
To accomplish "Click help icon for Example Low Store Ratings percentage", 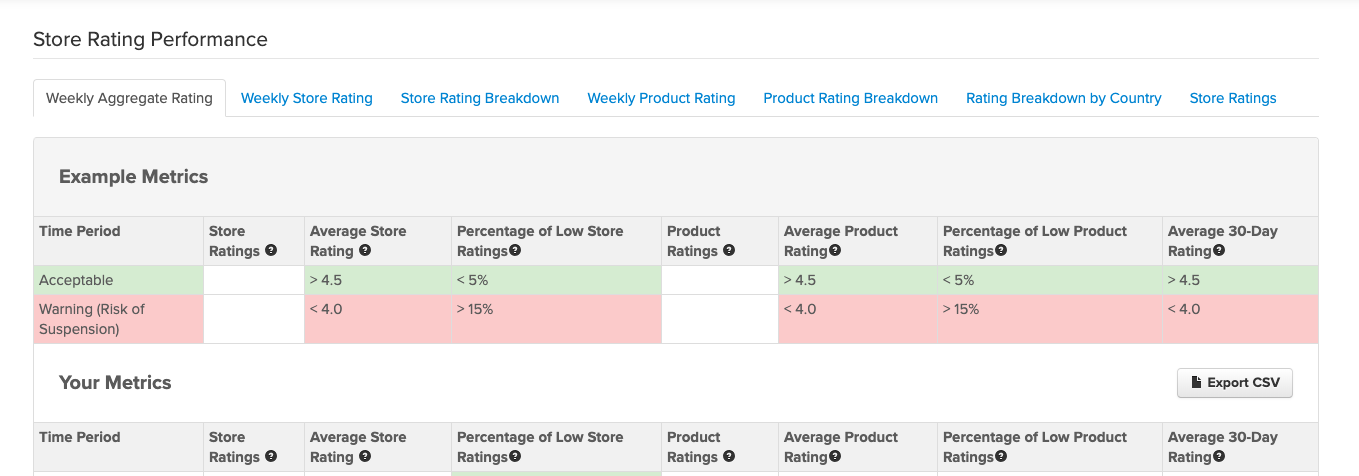I will point(515,252).
